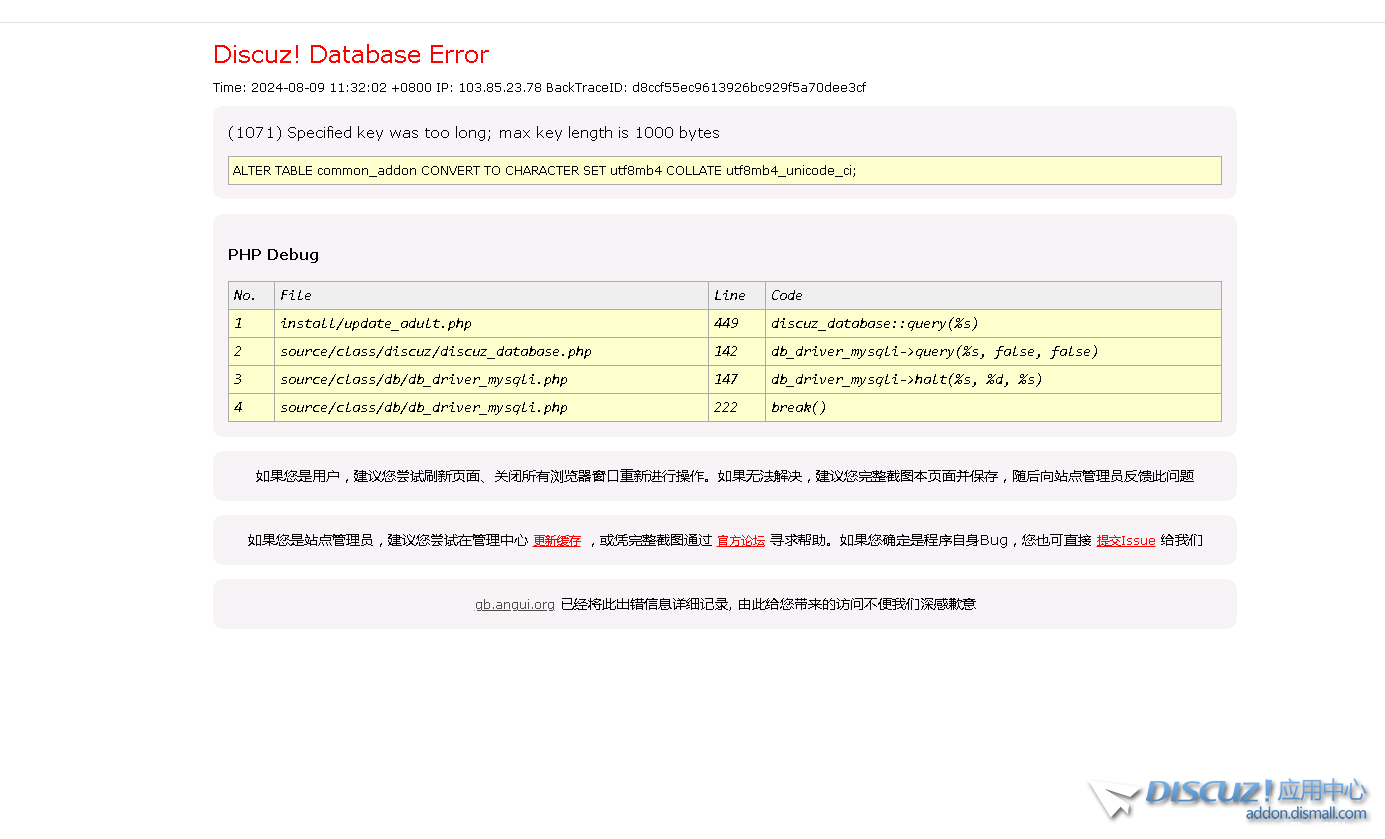The width and height of the screenshot is (1385, 839).
Task: Select the discuz_database.php file path cell
Action: 435,352
